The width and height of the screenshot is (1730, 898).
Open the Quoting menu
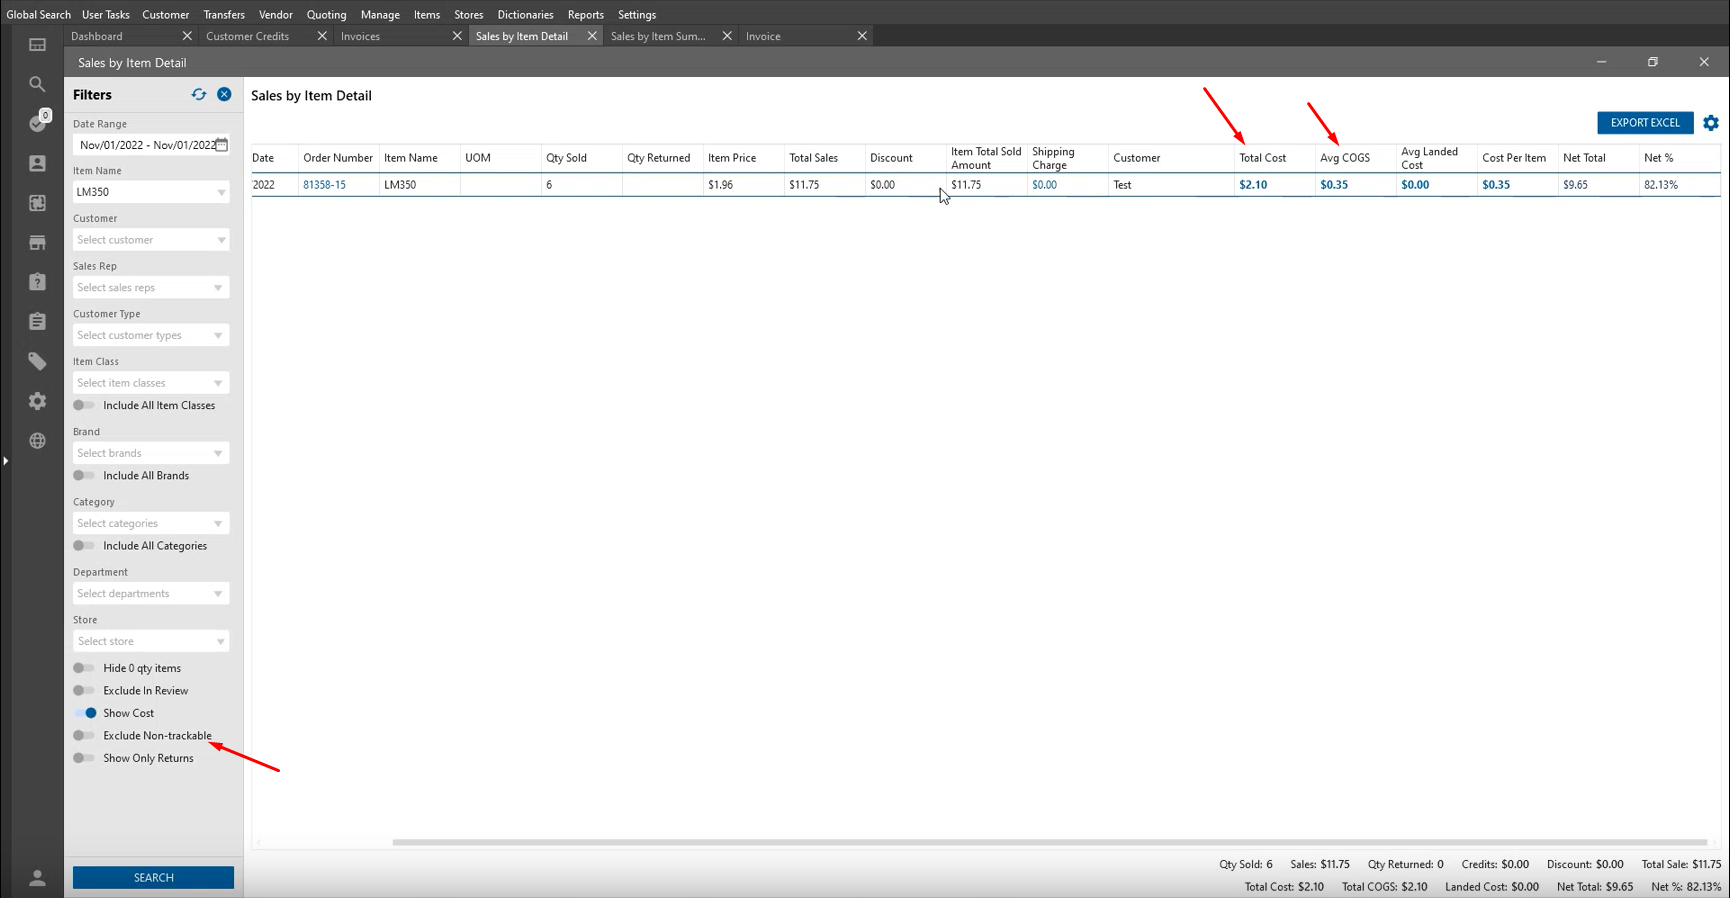pyautogui.click(x=326, y=15)
